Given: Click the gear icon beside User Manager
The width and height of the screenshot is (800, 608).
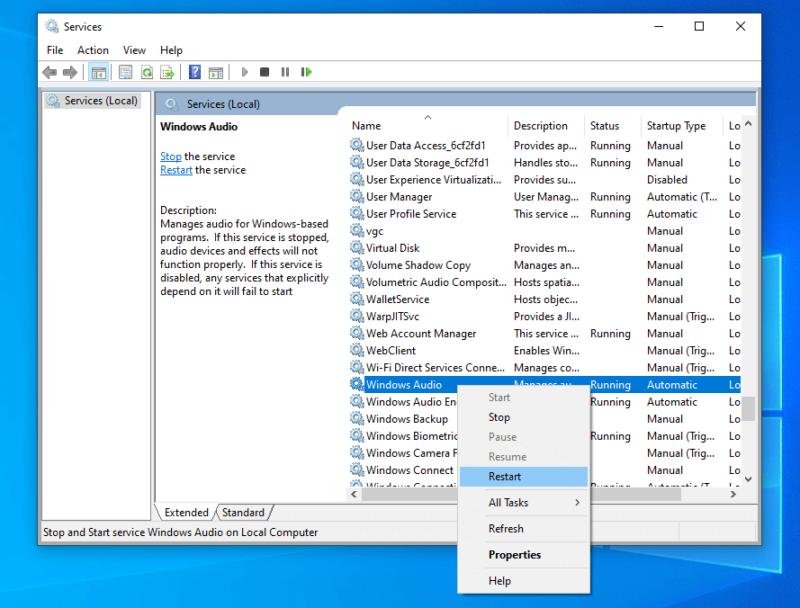Looking at the screenshot, I should [357, 196].
